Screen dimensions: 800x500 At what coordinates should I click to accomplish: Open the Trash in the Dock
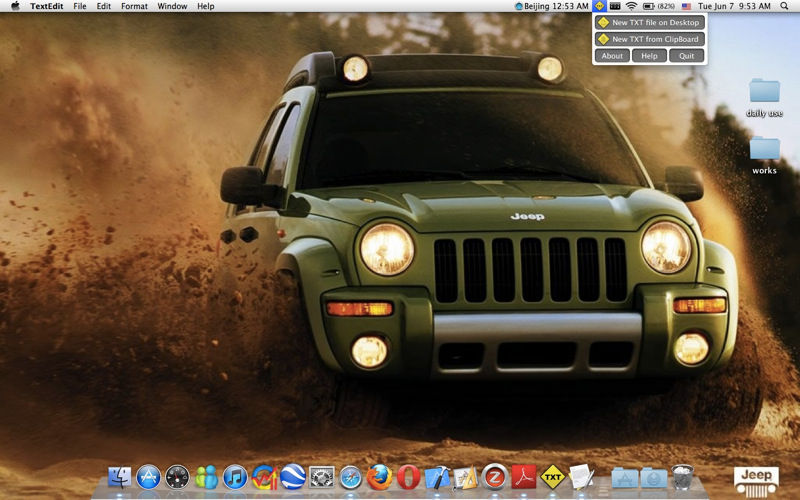click(x=683, y=478)
